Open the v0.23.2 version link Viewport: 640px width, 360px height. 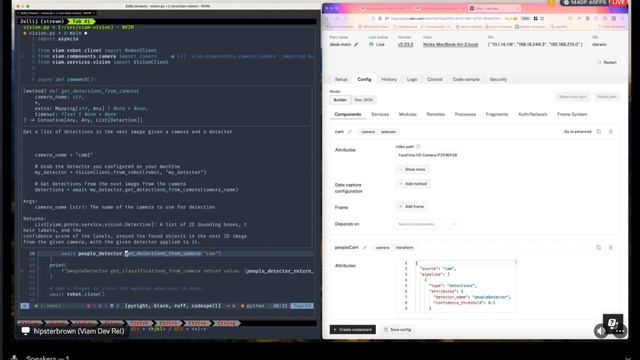click(405, 44)
